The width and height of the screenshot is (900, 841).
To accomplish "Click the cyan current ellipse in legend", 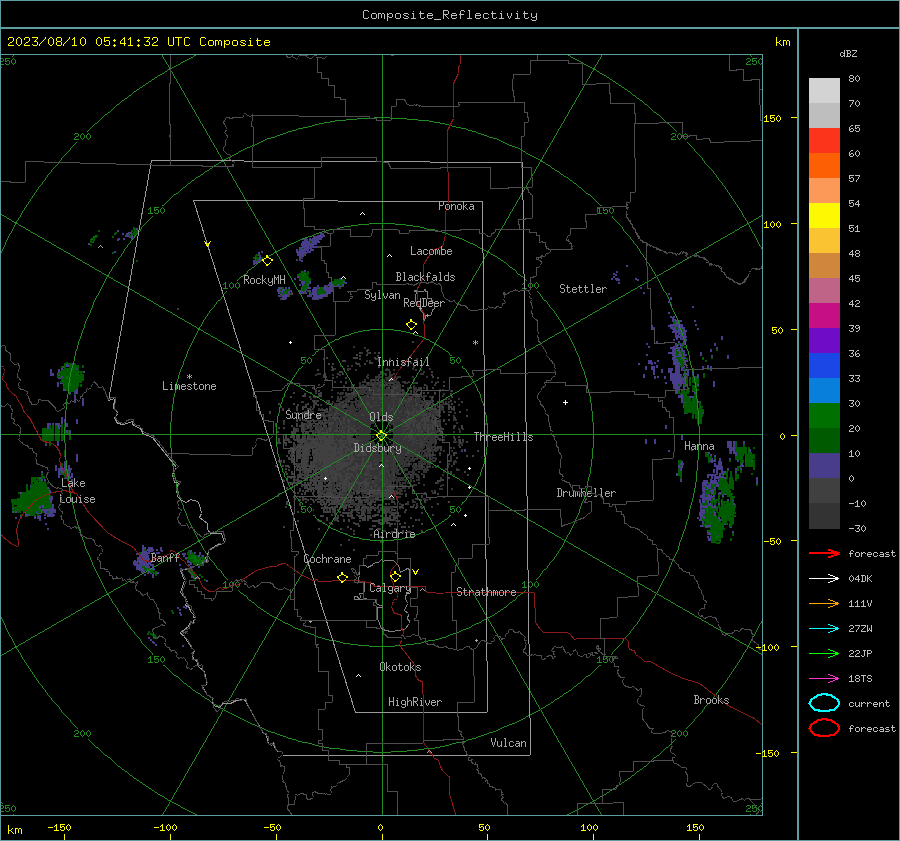I will (x=824, y=703).
